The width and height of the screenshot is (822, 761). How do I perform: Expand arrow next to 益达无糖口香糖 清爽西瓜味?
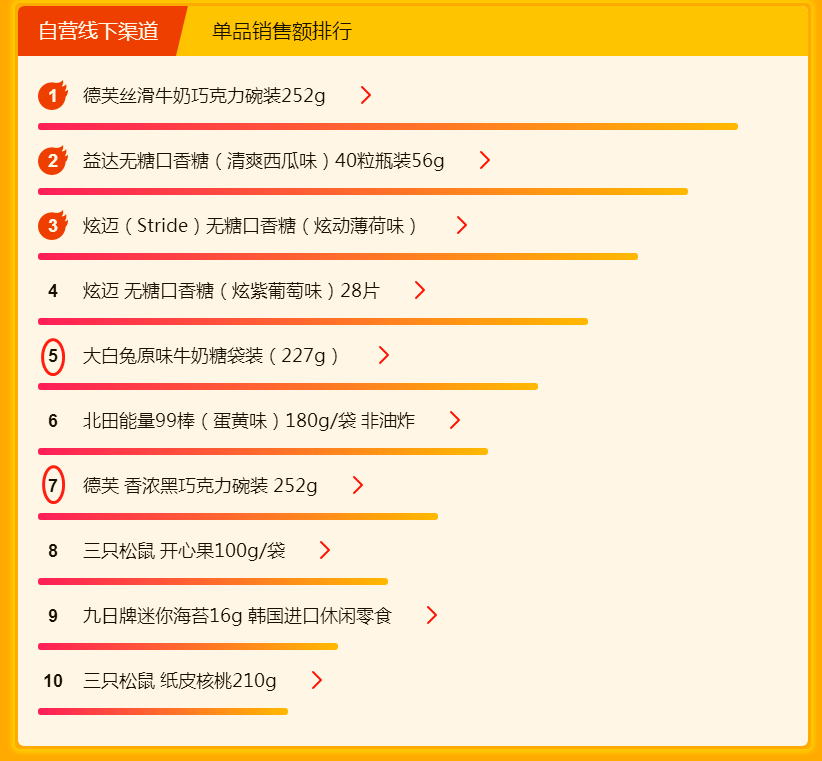pos(485,160)
